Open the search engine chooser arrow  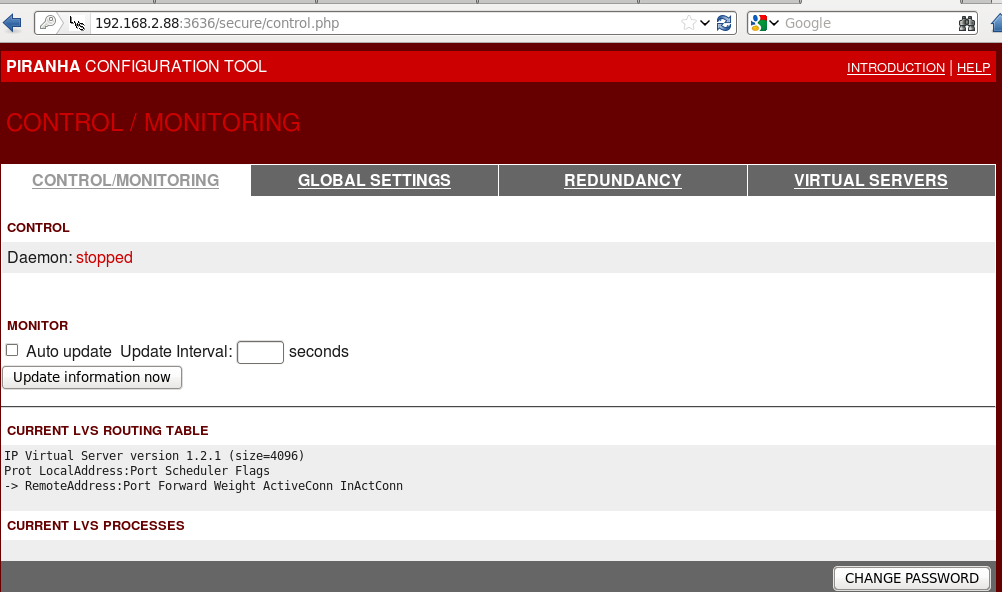pos(774,23)
